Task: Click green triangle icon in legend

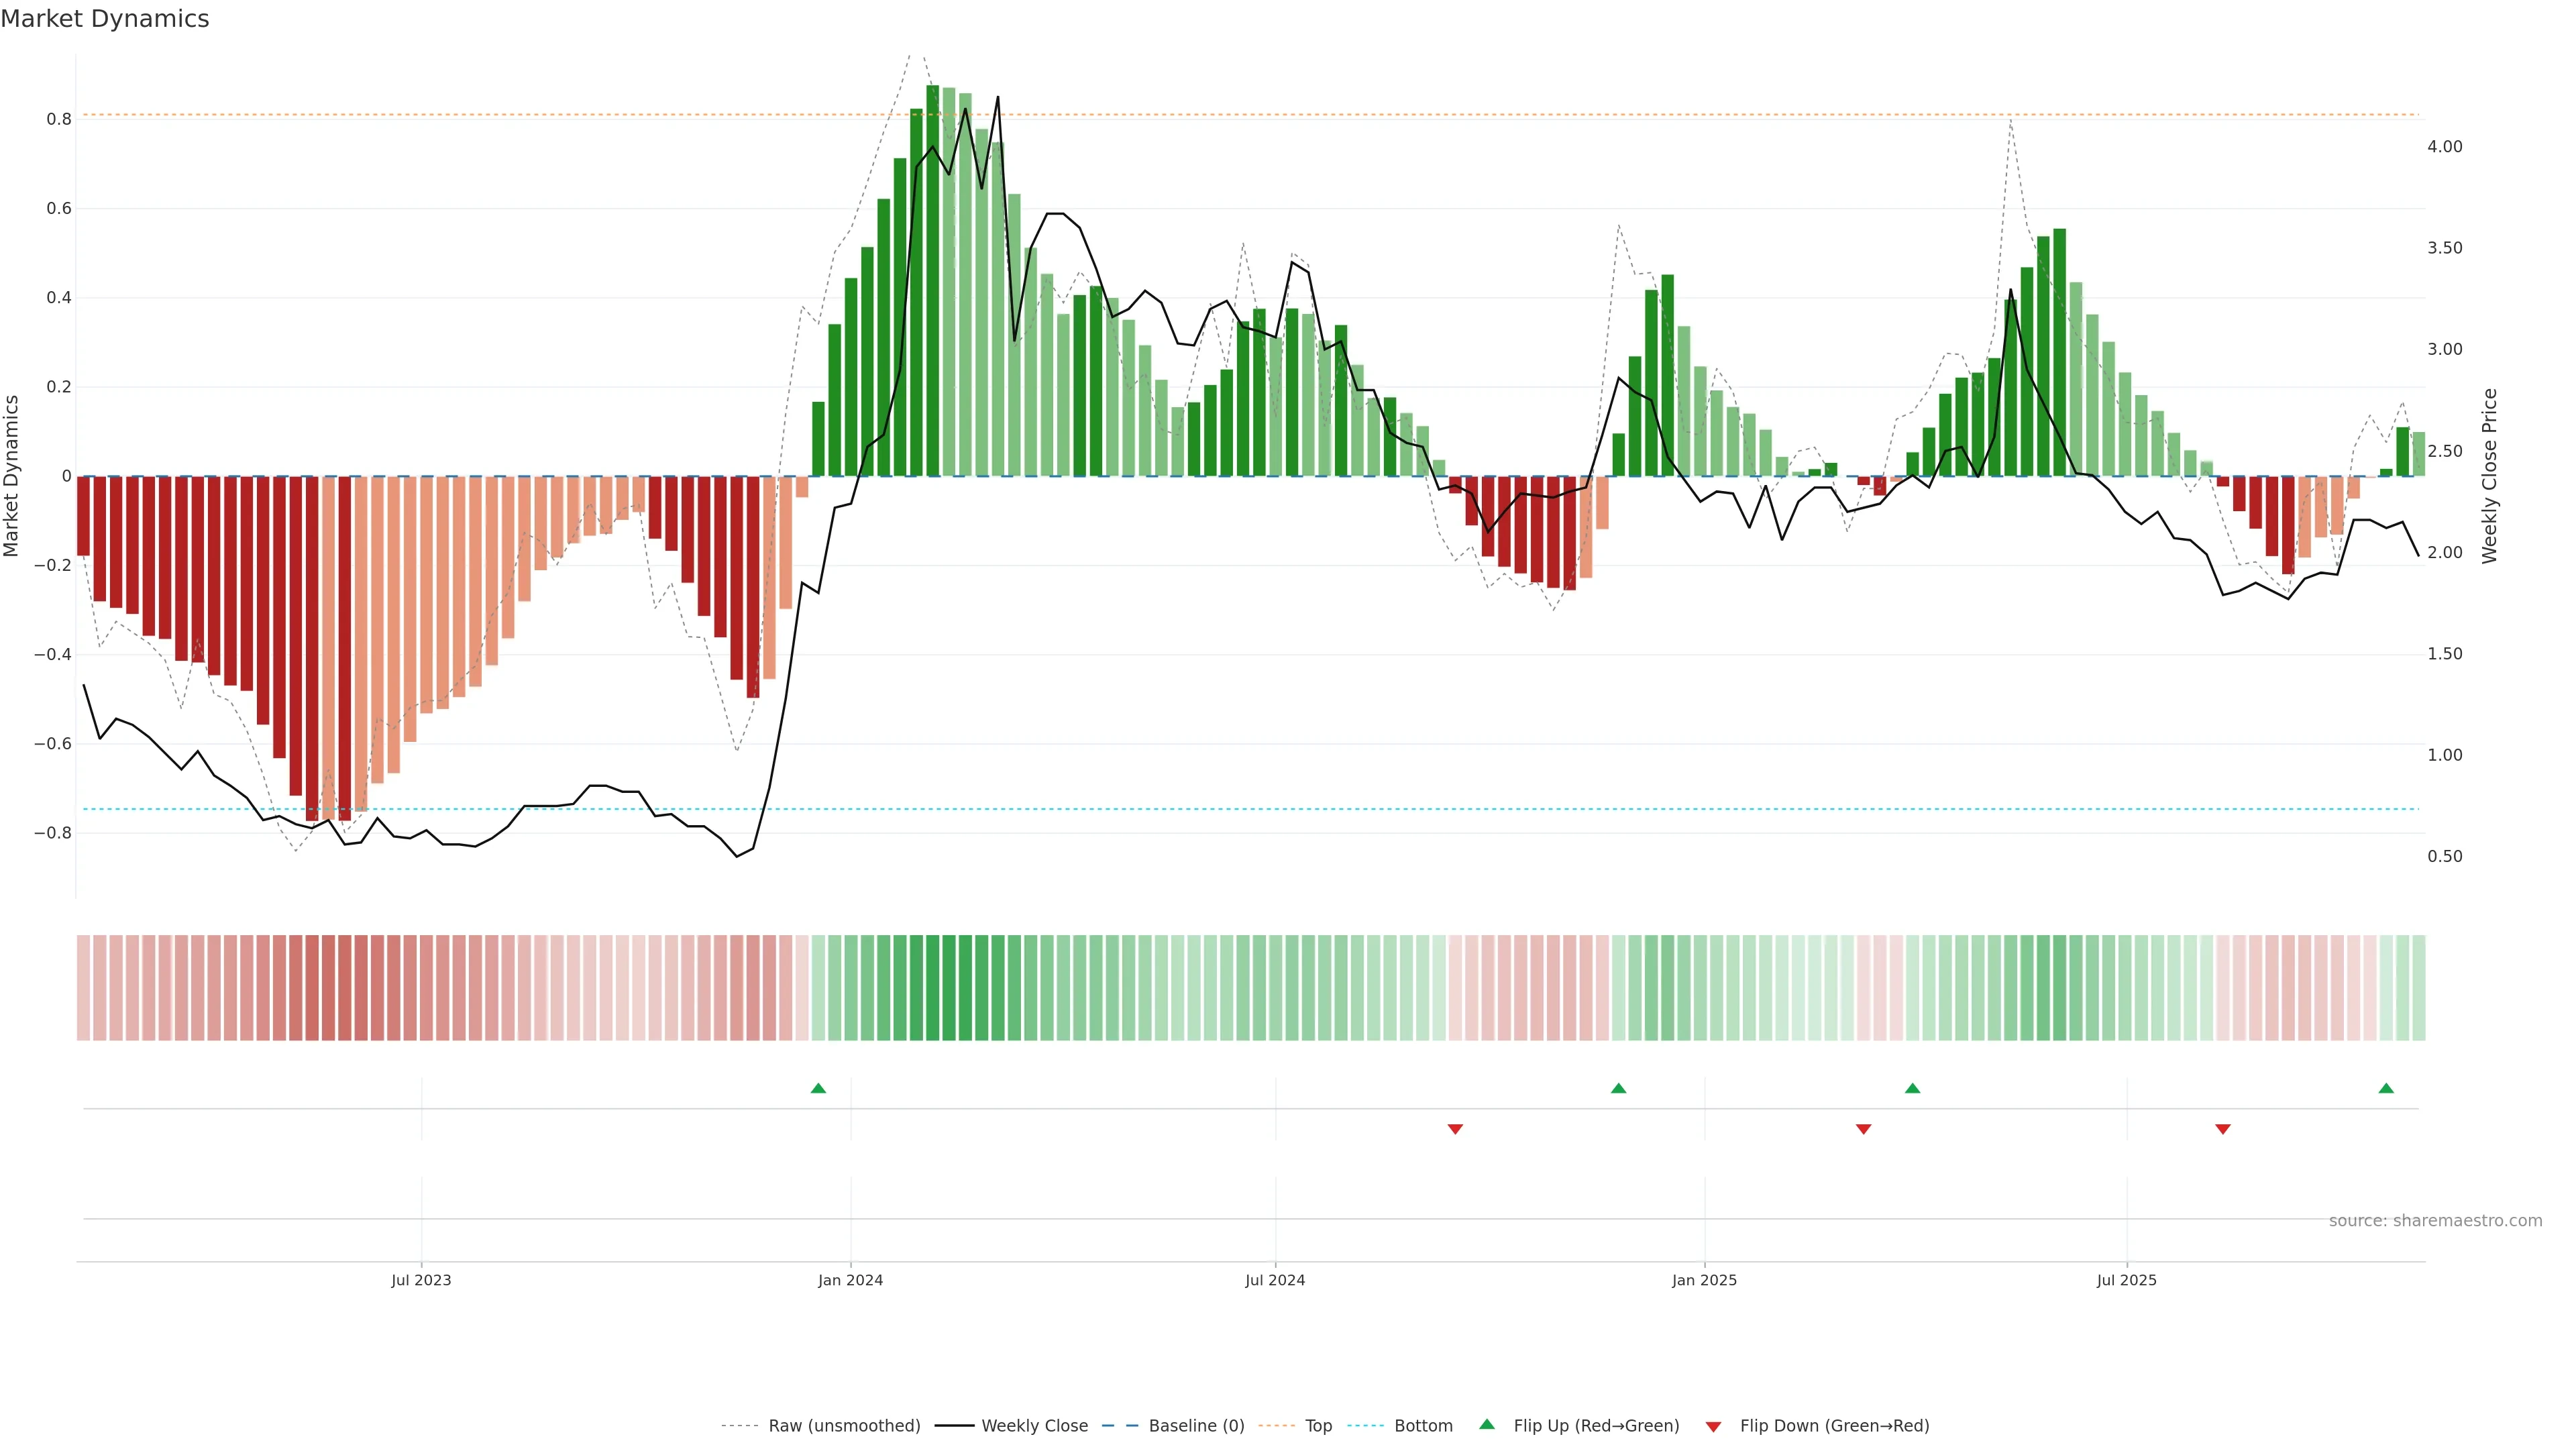Action: click(1487, 1424)
